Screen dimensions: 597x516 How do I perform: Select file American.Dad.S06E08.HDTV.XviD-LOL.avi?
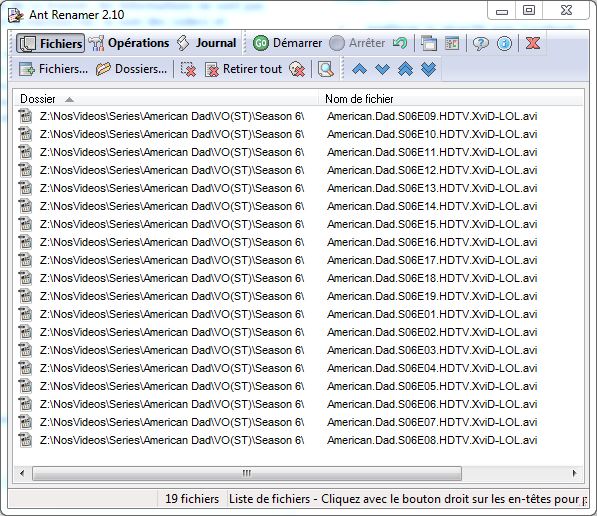pos(432,440)
